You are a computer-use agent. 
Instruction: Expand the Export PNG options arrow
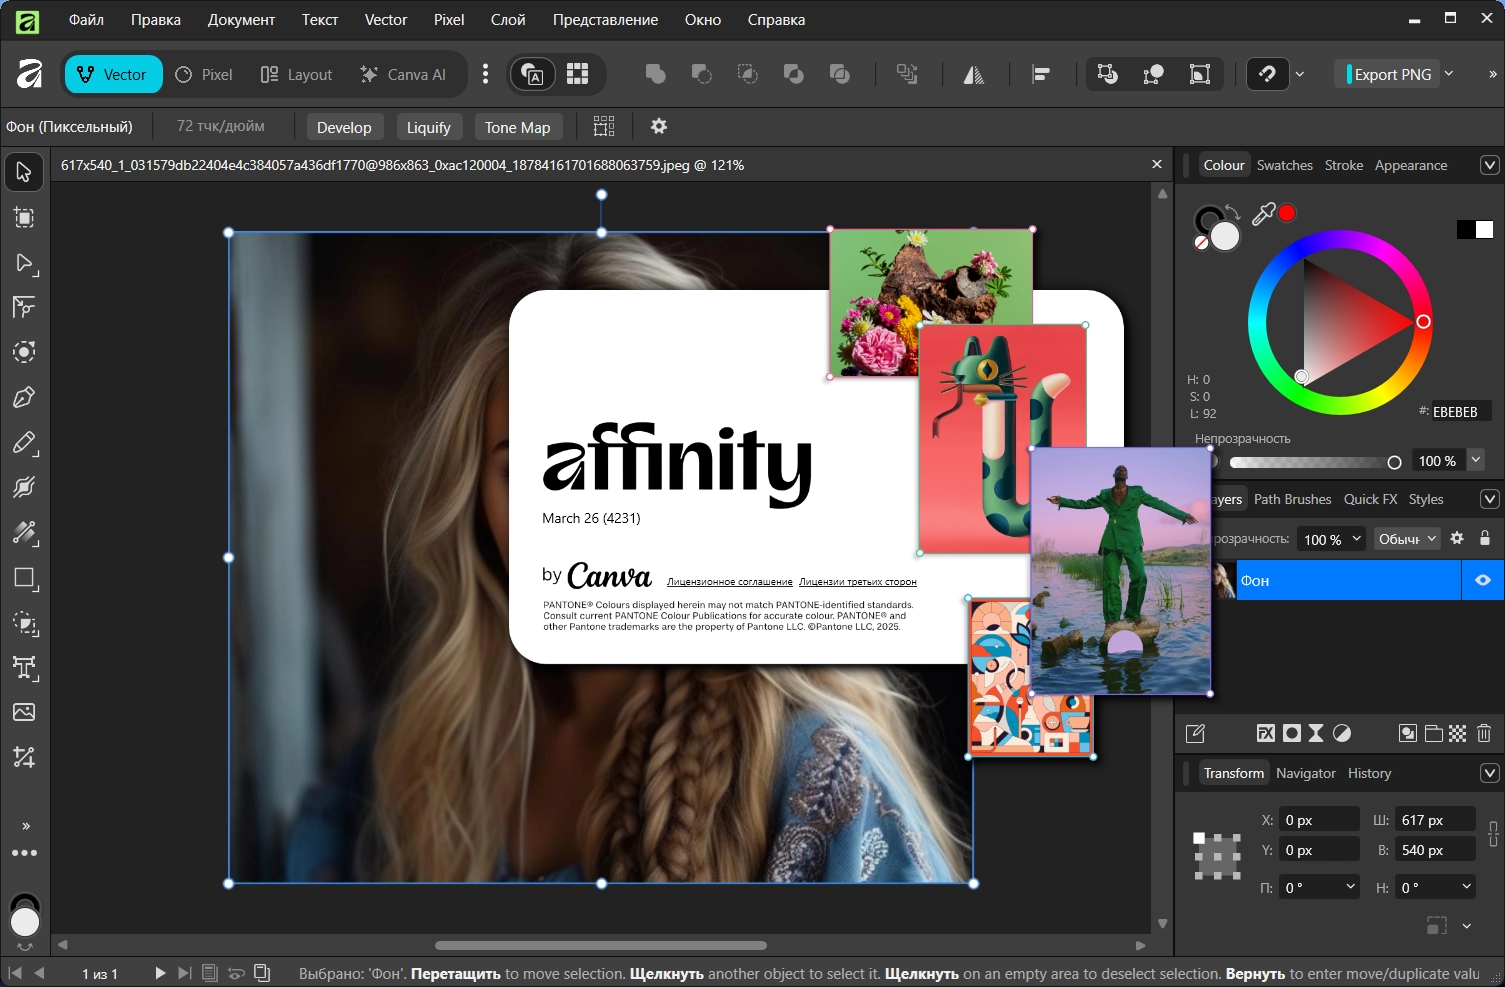(1449, 74)
